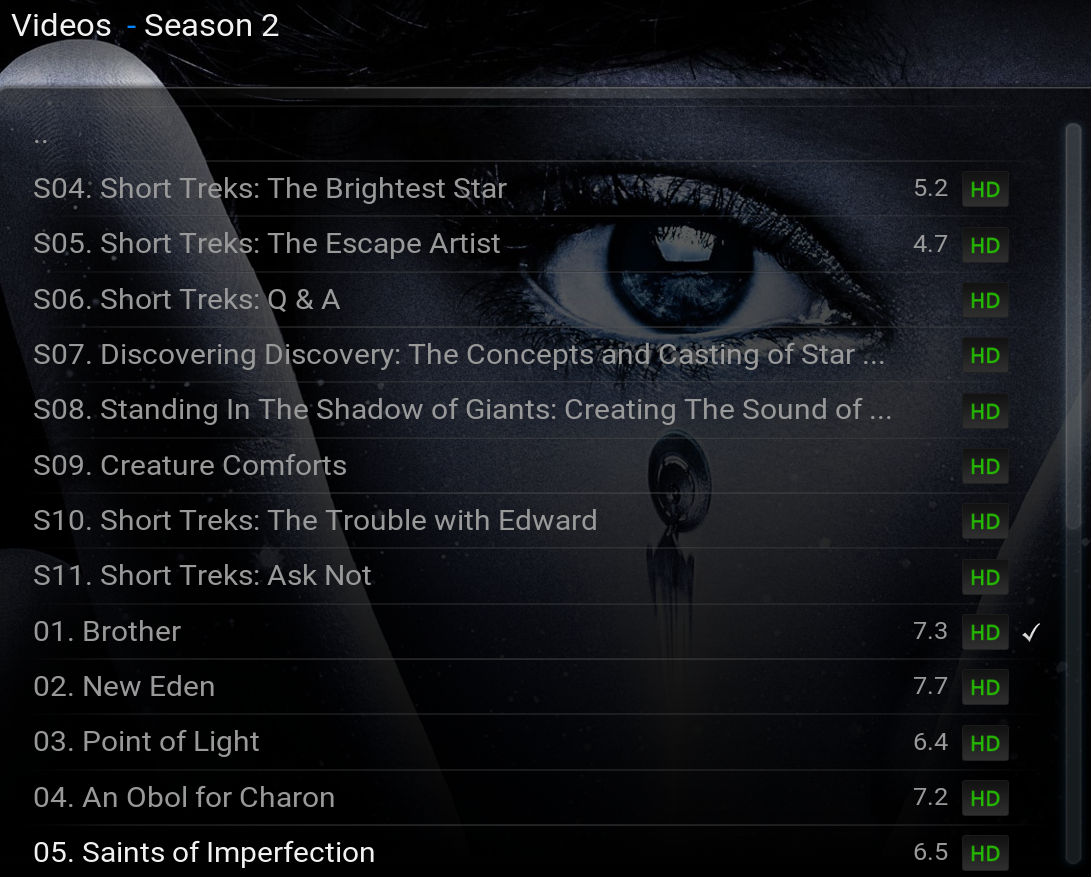Click the Season 2 header title
Screen dimensions: 1091x877
coord(212,26)
